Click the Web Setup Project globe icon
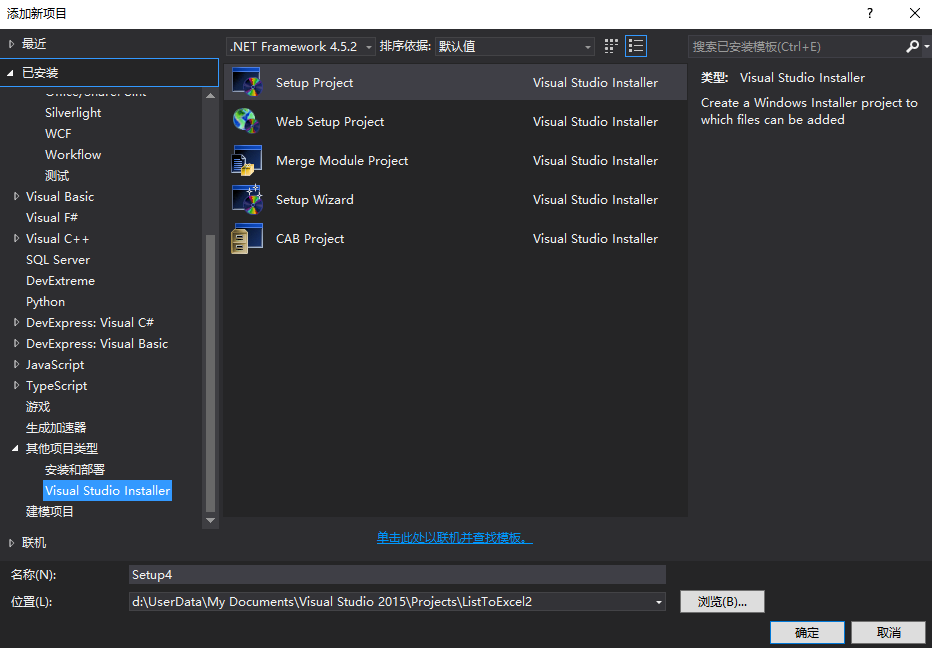 click(247, 121)
